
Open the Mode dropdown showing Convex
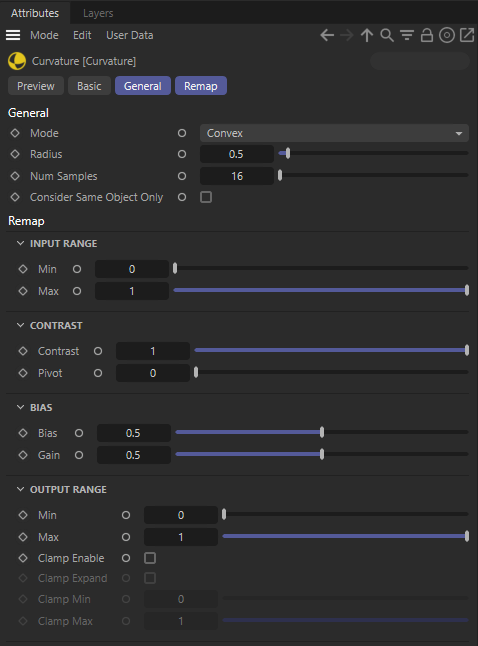[x=334, y=133]
